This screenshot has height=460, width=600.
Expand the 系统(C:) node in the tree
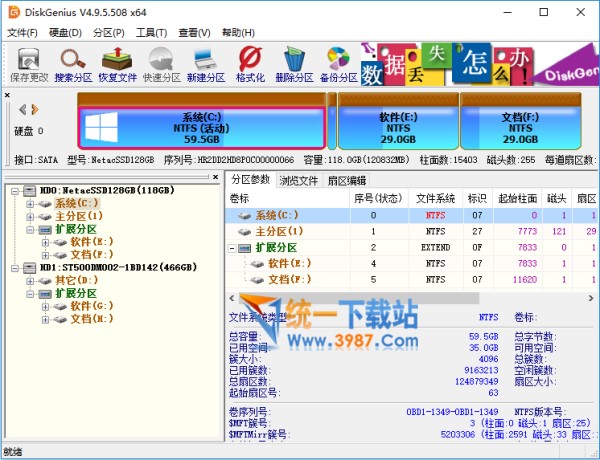(x=30, y=203)
